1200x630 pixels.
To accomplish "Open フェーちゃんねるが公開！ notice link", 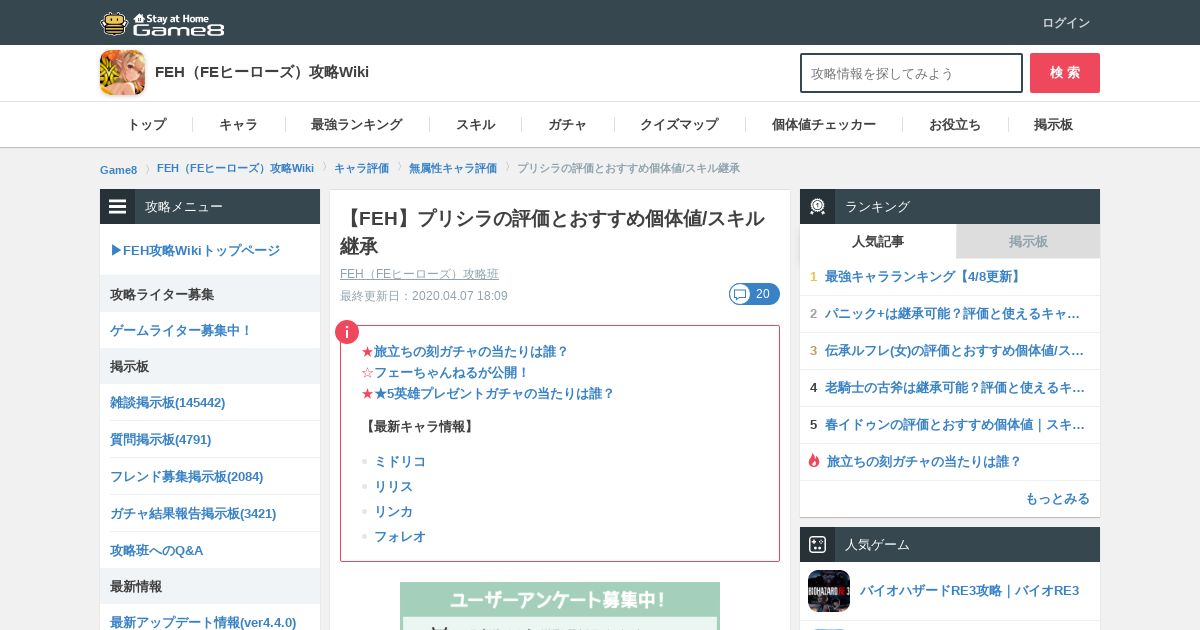I will pyautogui.click(x=452, y=372).
